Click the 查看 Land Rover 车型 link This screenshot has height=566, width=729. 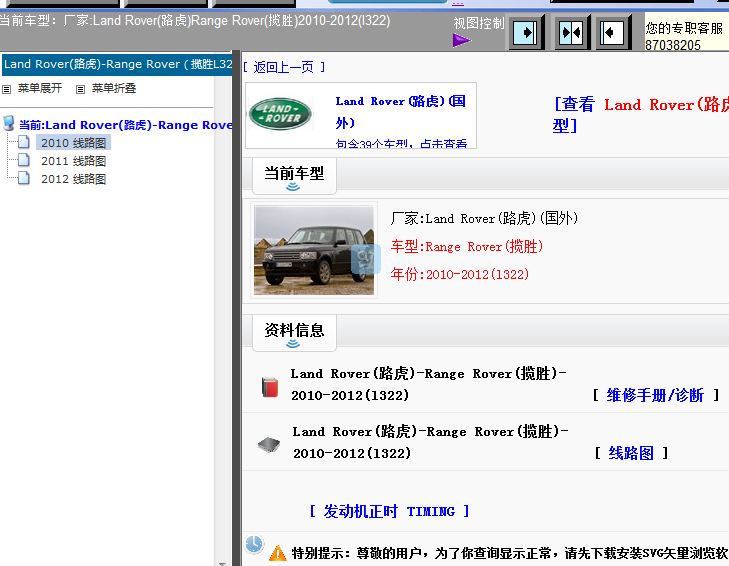pos(641,115)
